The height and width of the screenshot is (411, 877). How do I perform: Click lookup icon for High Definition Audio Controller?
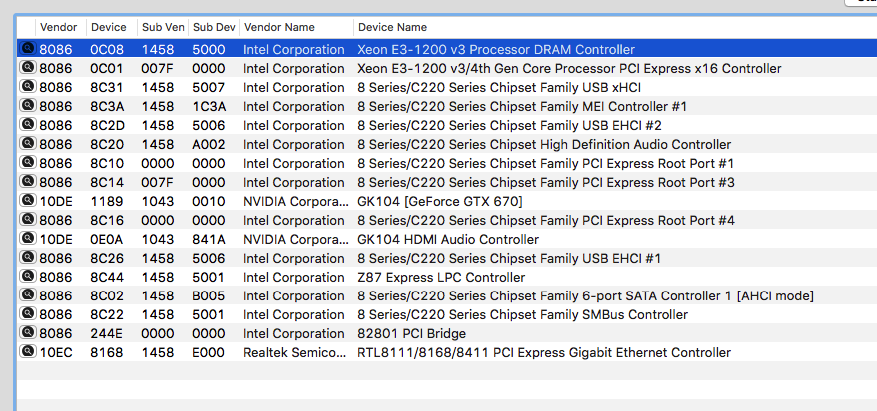tap(27, 144)
